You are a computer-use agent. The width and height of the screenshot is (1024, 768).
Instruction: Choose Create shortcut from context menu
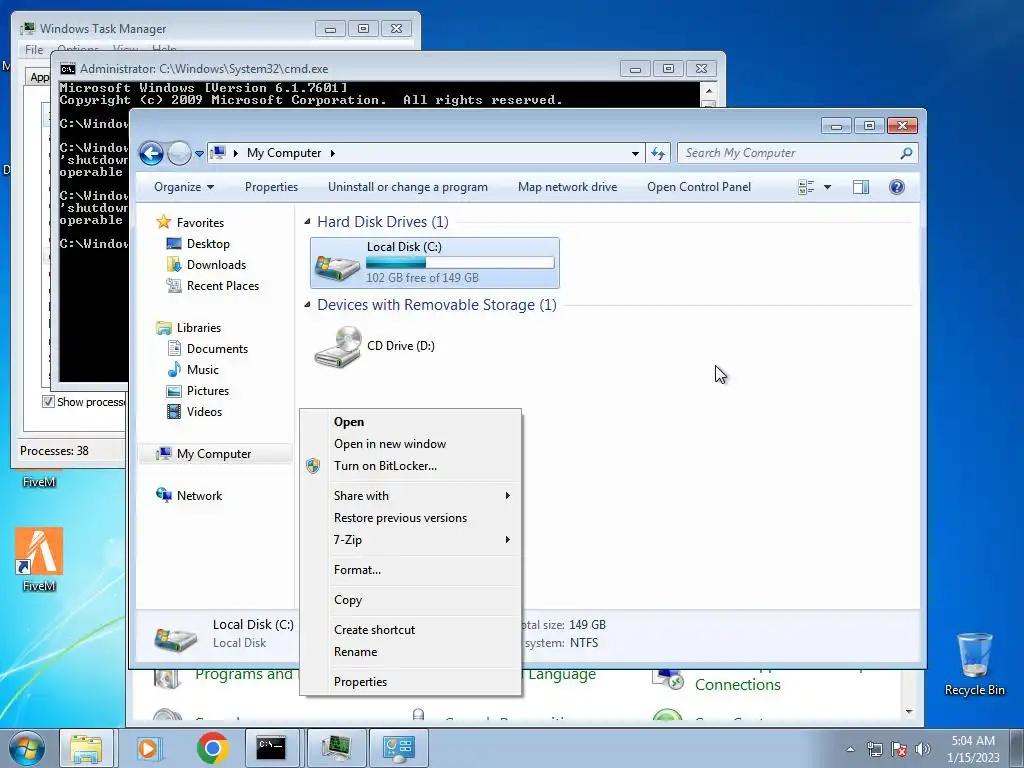411,630
